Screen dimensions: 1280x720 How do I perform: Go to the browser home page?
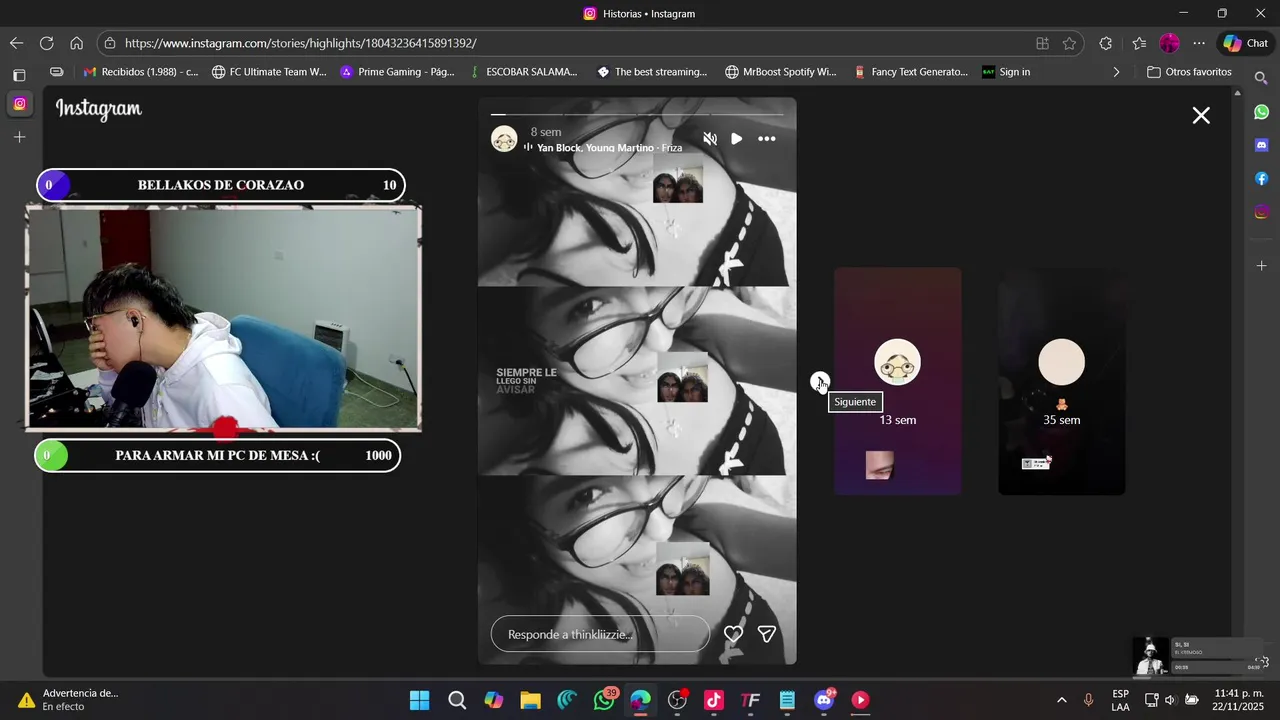pyautogui.click(x=76, y=43)
